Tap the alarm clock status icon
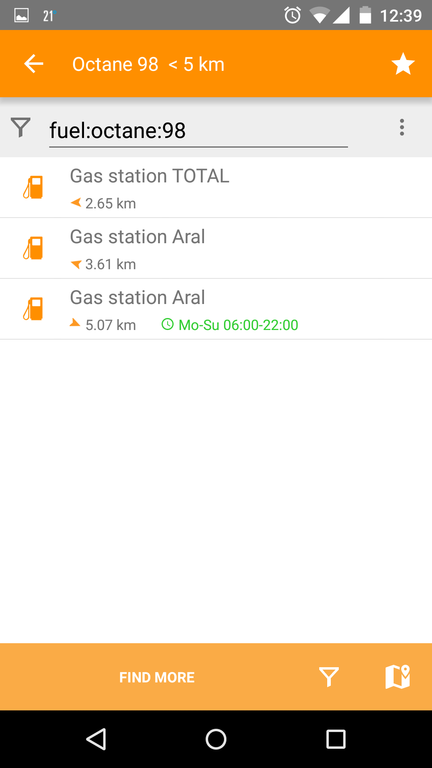432x768 pixels. tap(292, 16)
